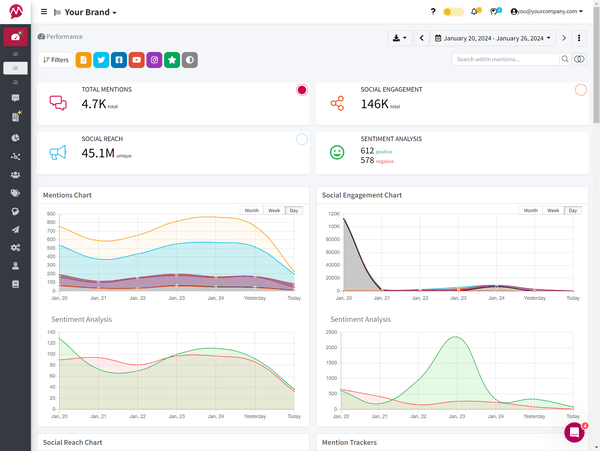Image resolution: width=600 pixels, height=451 pixels.
Task: Open the people group sidebar icon
Action: coord(15,175)
